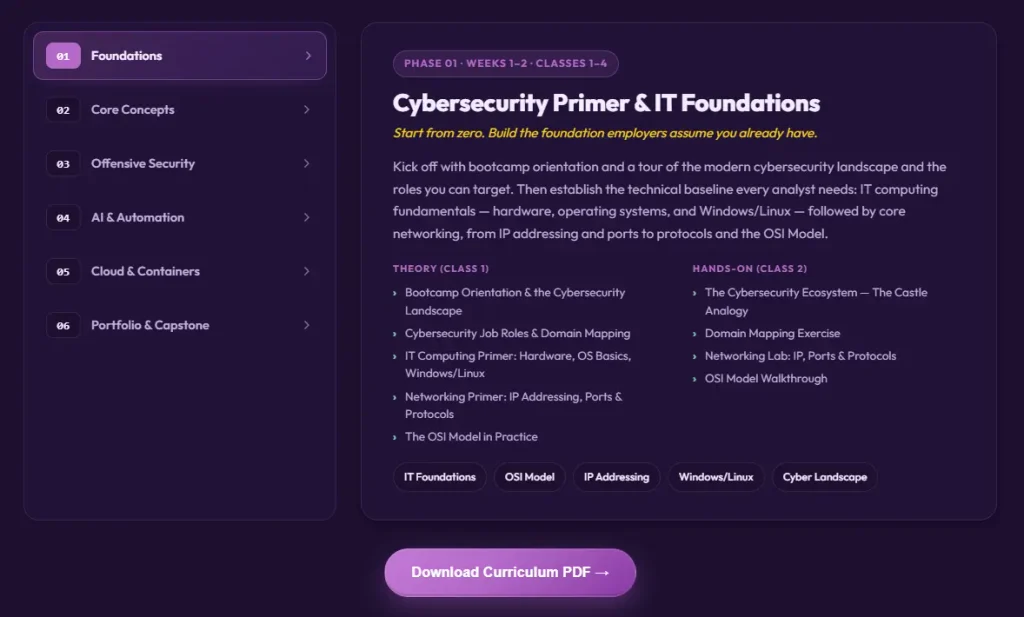
Task: Click the 06 number badge
Action: (63, 325)
